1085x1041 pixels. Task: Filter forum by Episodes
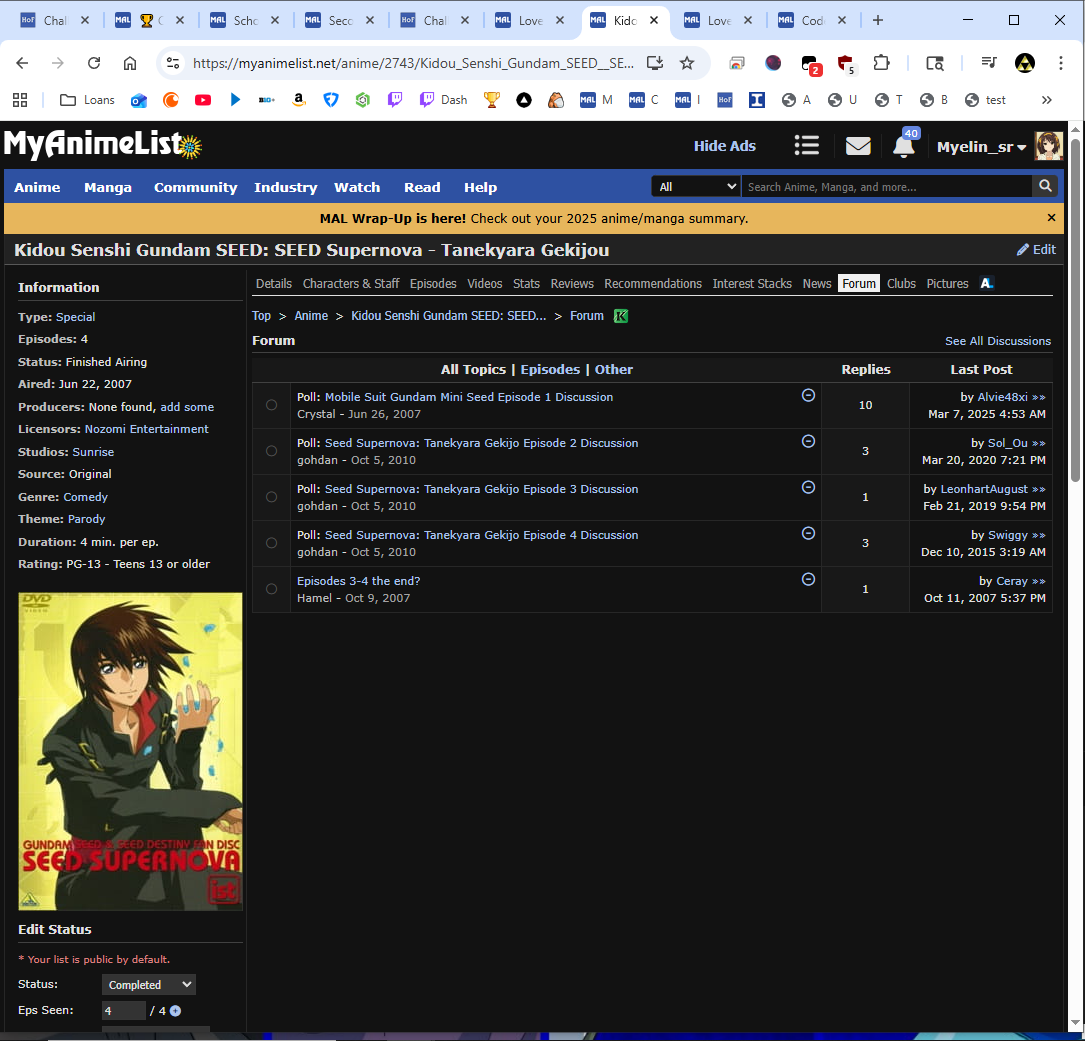click(550, 370)
